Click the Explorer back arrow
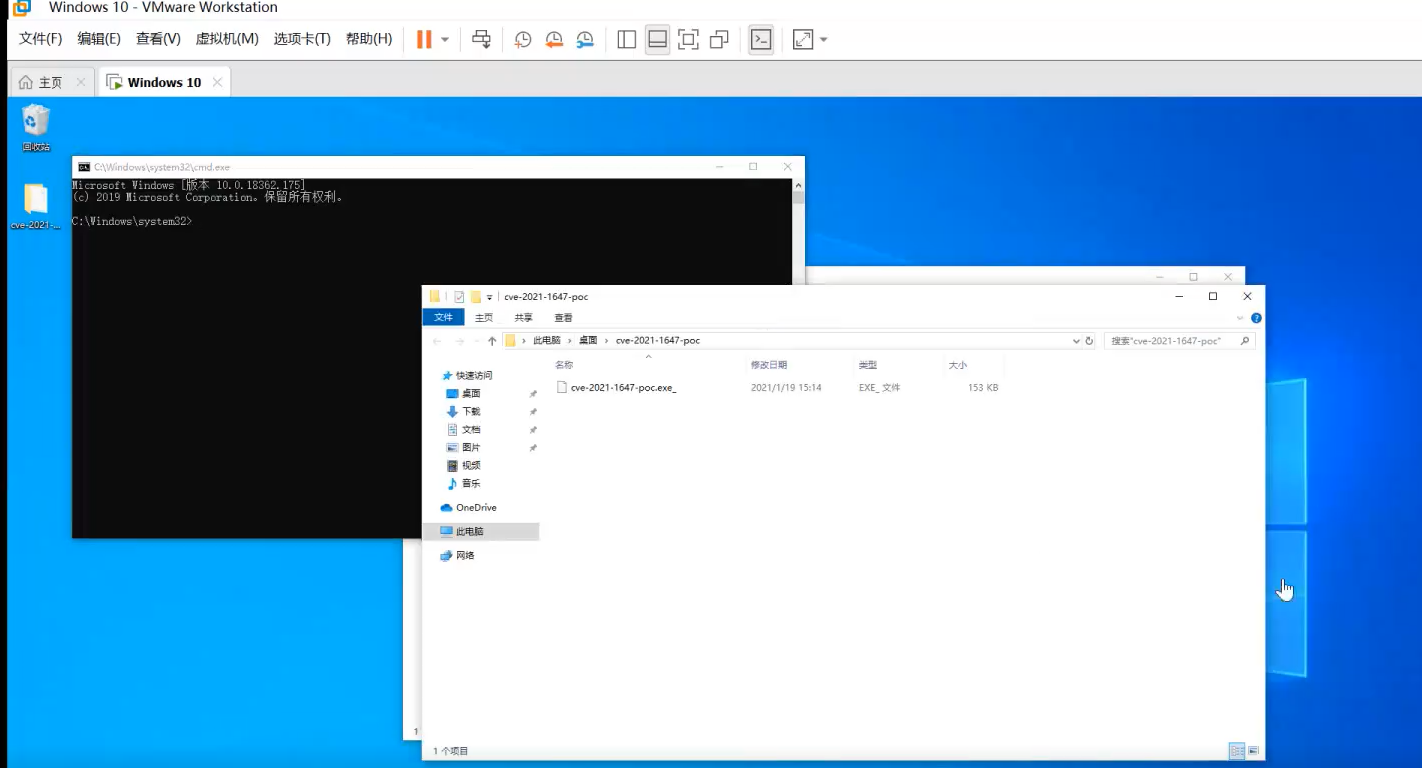This screenshot has width=1422, height=768. pyautogui.click(x=437, y=341)
